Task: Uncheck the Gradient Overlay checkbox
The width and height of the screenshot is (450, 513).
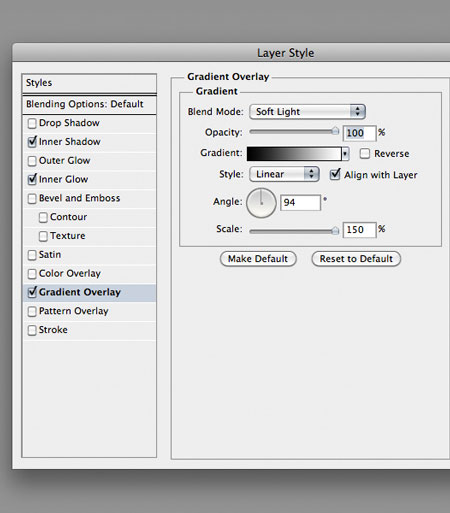Action: click(x=32, y=293)
